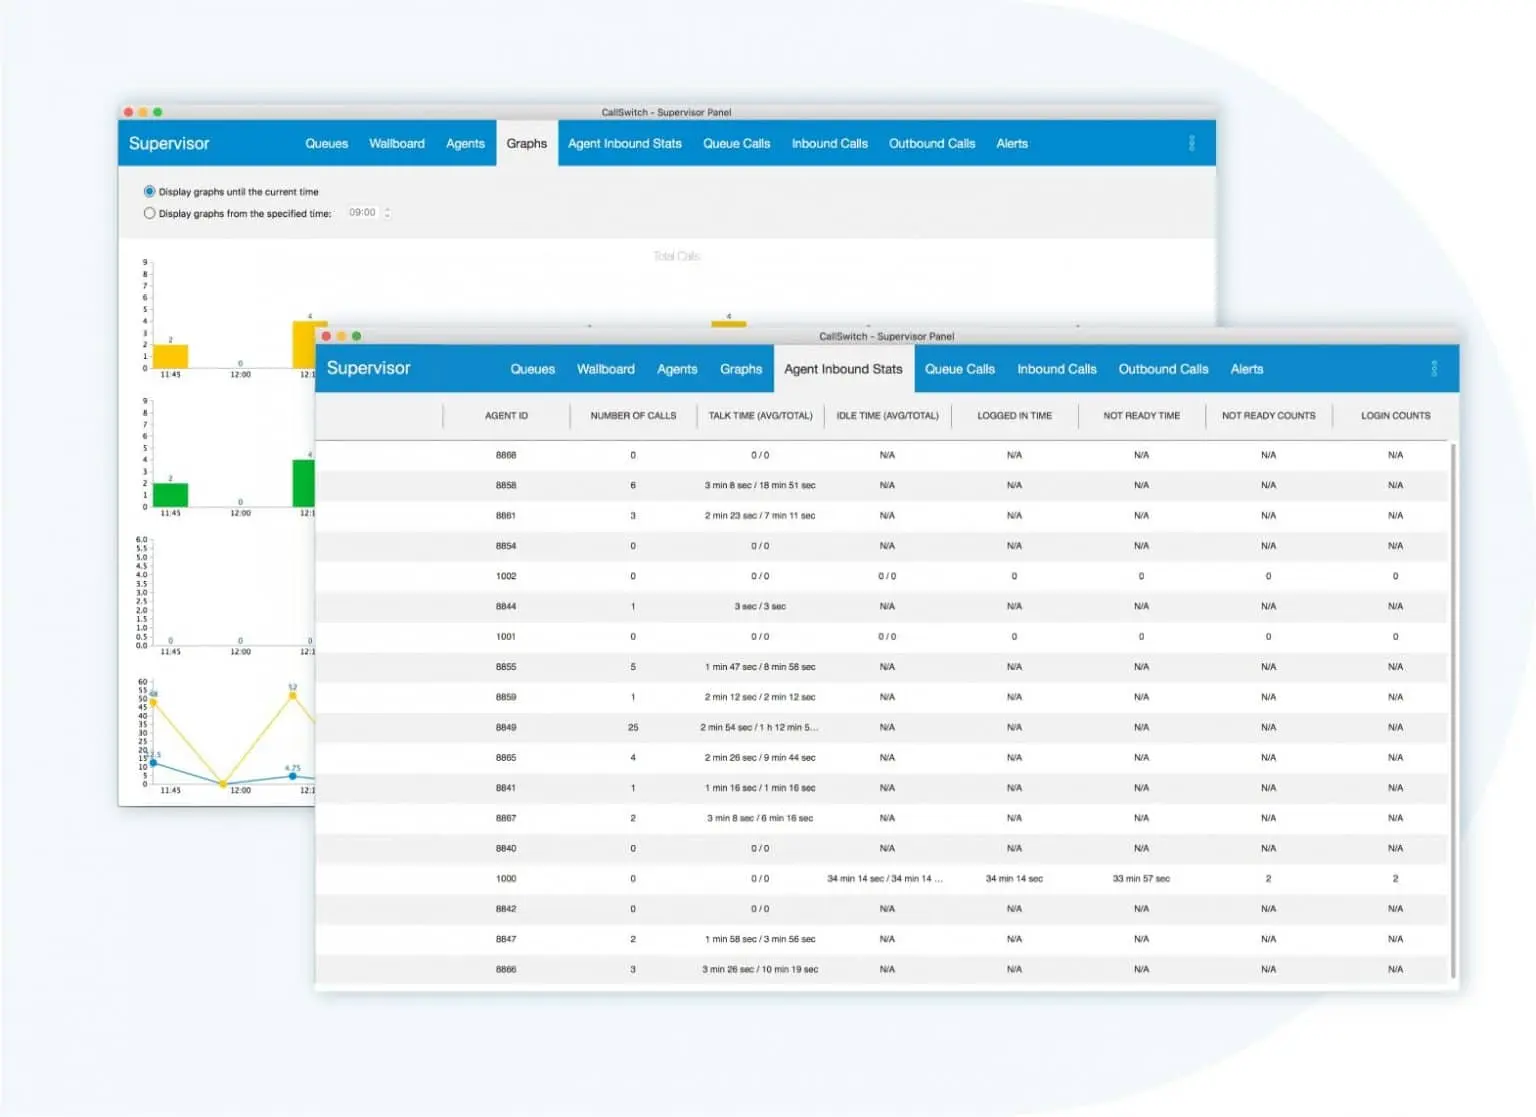Sort by the NUMBER OF CALLS column header
The width and height of the screenshot is (1536, 1117).
[x=633, y=416]
